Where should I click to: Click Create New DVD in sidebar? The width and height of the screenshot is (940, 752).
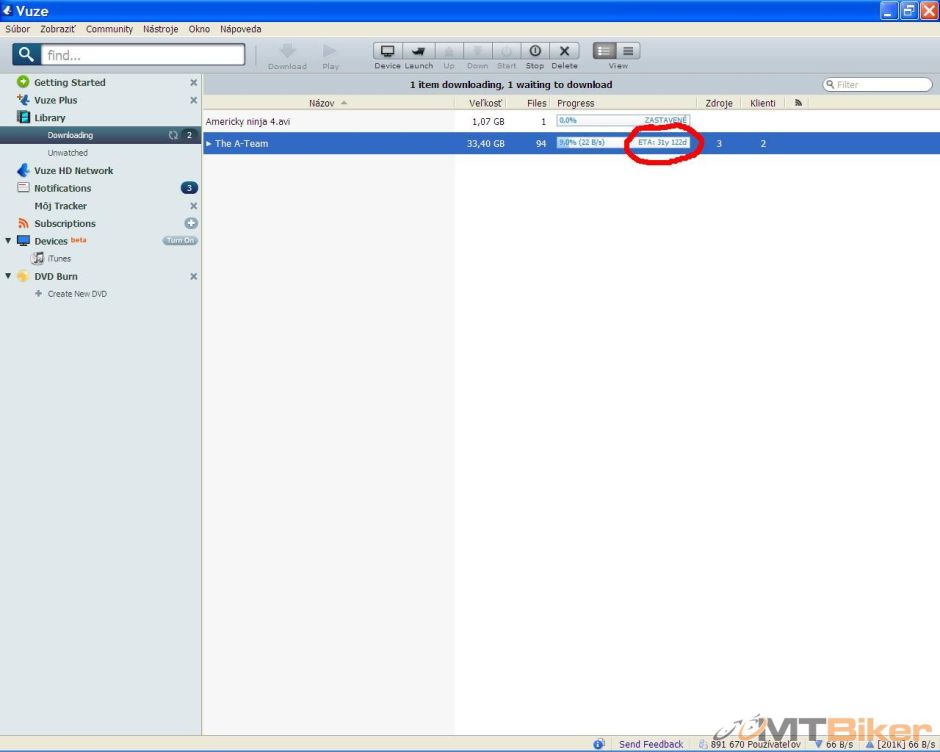(x=76, y=294)
